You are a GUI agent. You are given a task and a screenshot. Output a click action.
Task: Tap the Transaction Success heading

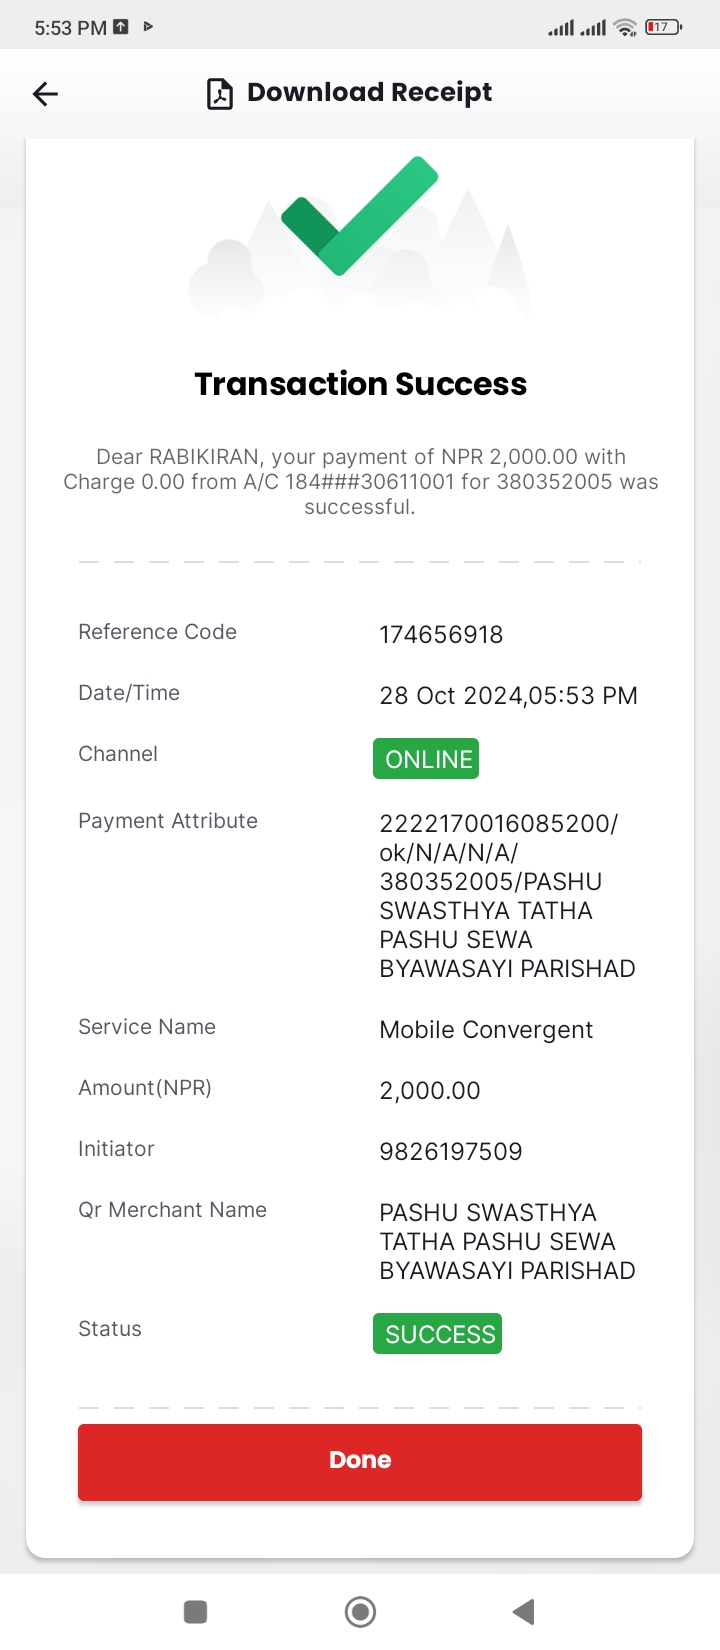coord(360,384)
